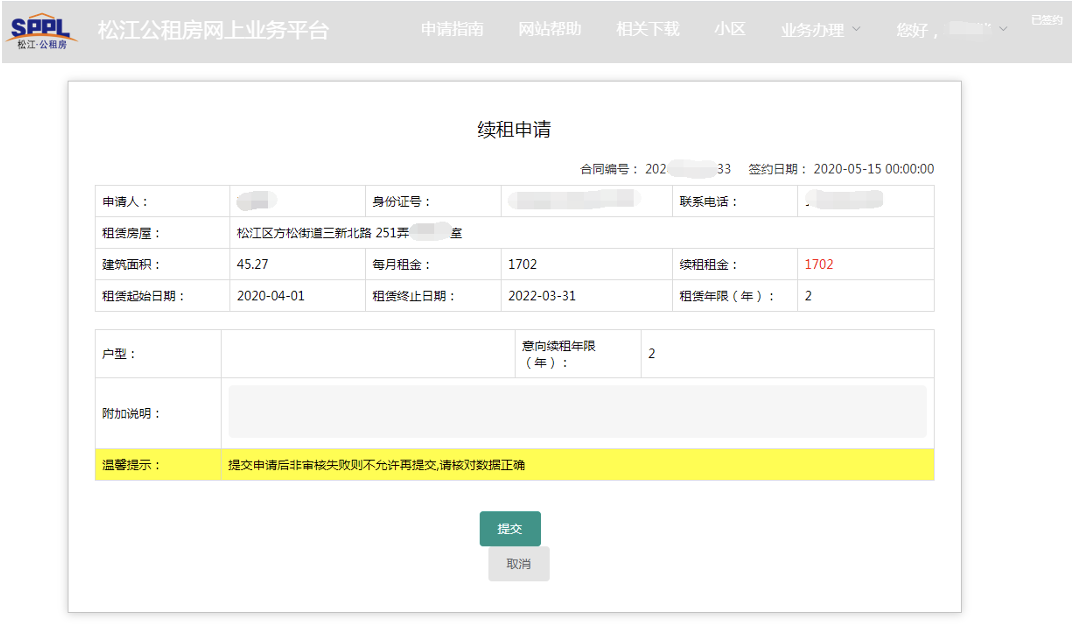
Task: Open the 相关下载 page
Action: pyautogui.click(x=648, y=30)
